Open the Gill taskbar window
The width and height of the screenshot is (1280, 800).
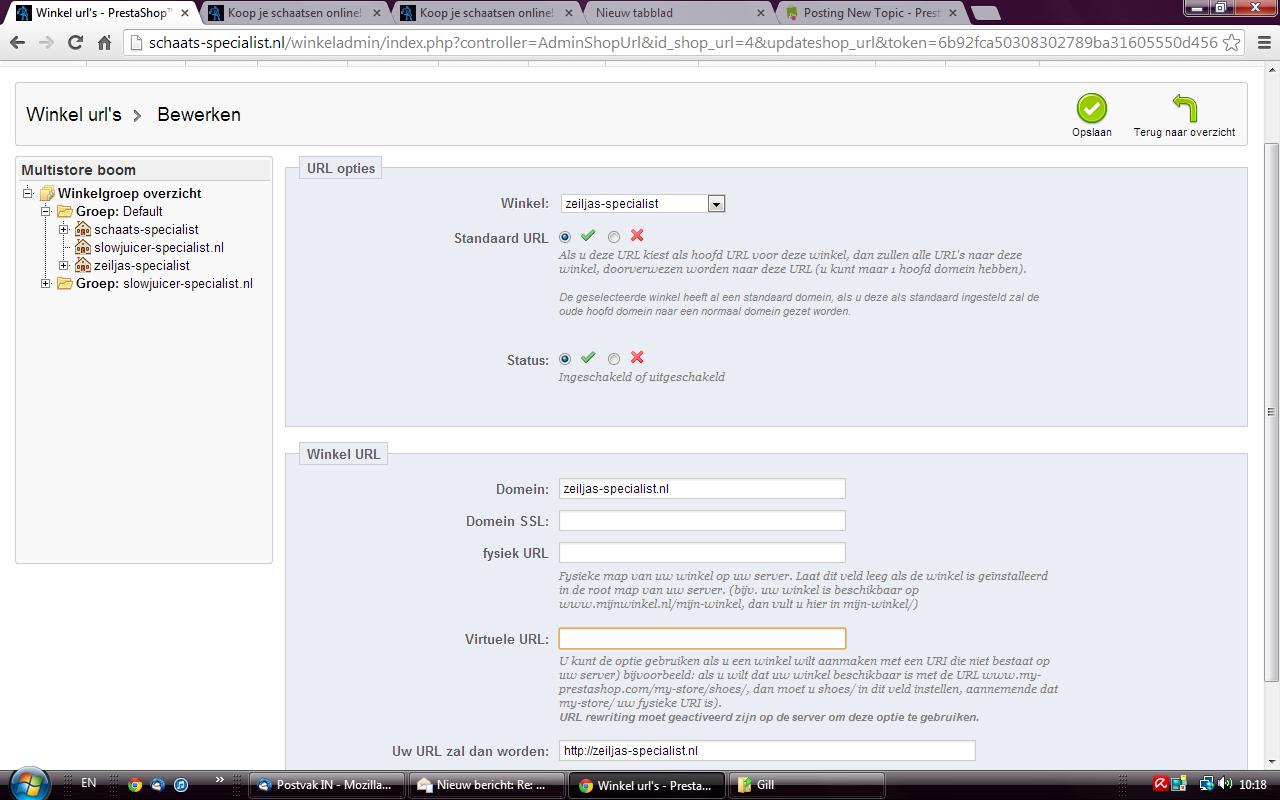807,785
